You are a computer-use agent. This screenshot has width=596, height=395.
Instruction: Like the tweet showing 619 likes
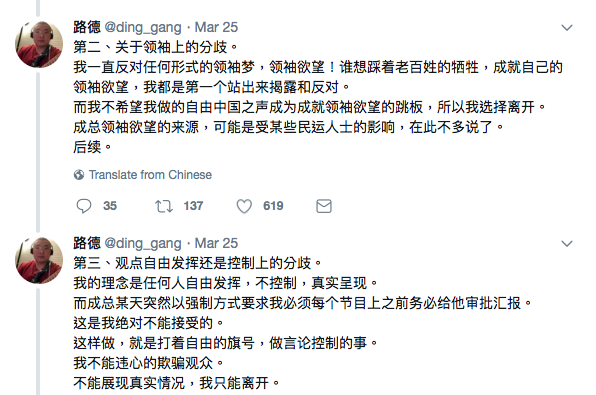(x=244, y=206)
